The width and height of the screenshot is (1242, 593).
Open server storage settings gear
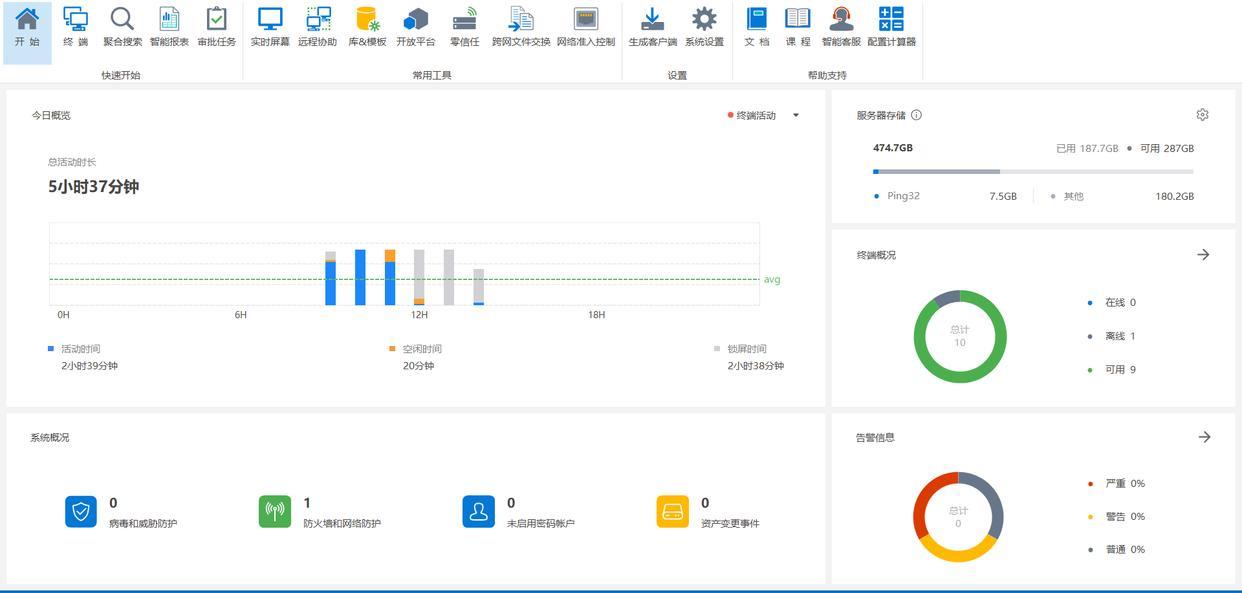point(1202,115)
